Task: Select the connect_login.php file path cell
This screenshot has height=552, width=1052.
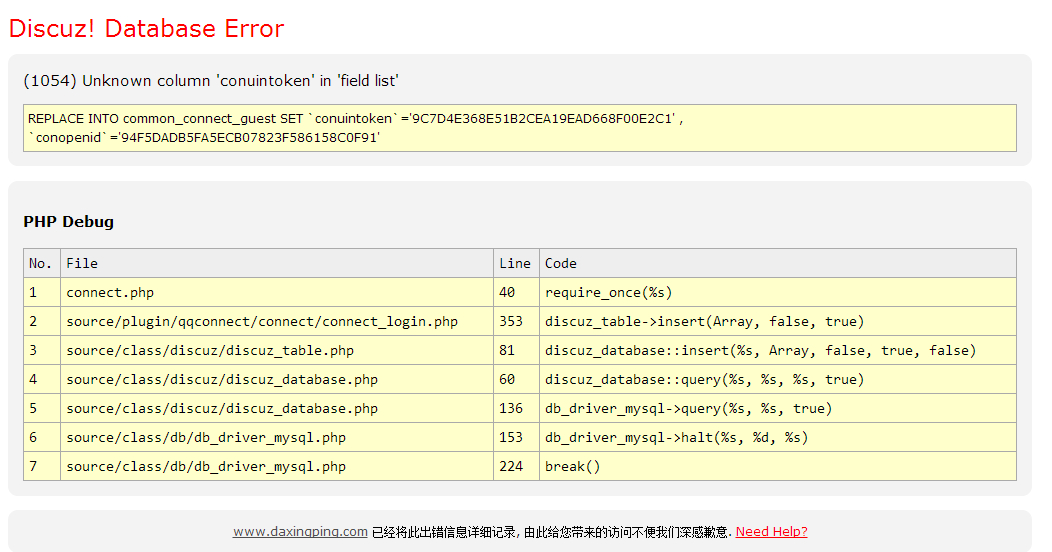Action: pos(277,321)
